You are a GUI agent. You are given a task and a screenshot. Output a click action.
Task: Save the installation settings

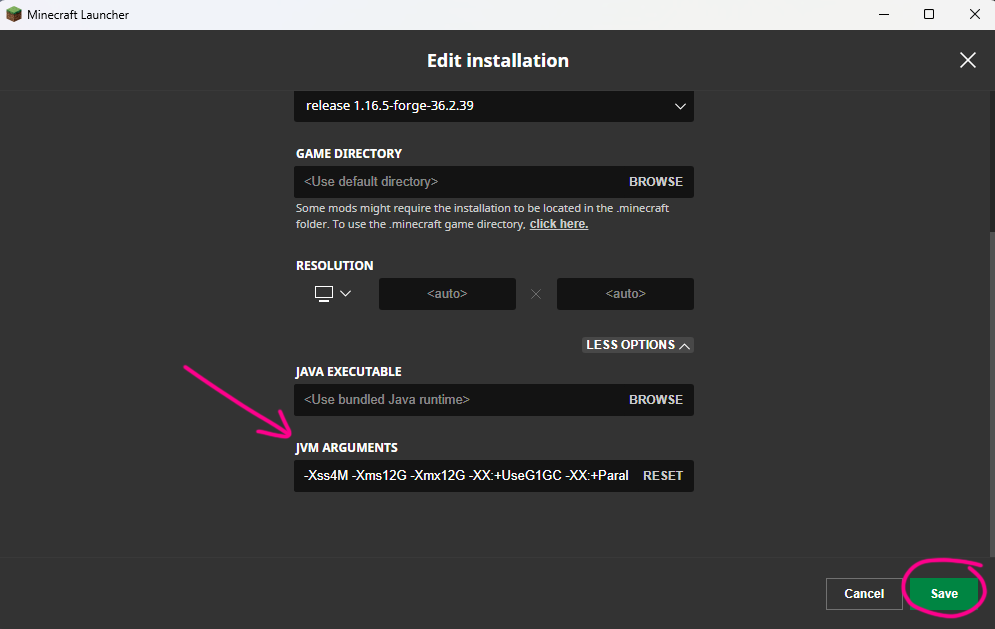point(944,594)
